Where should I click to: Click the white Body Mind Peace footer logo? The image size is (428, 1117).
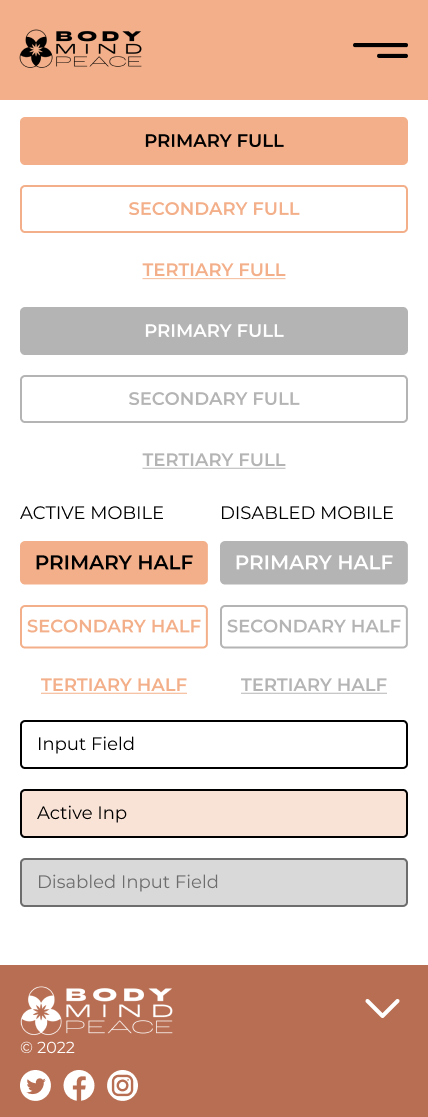point(96,1010)
